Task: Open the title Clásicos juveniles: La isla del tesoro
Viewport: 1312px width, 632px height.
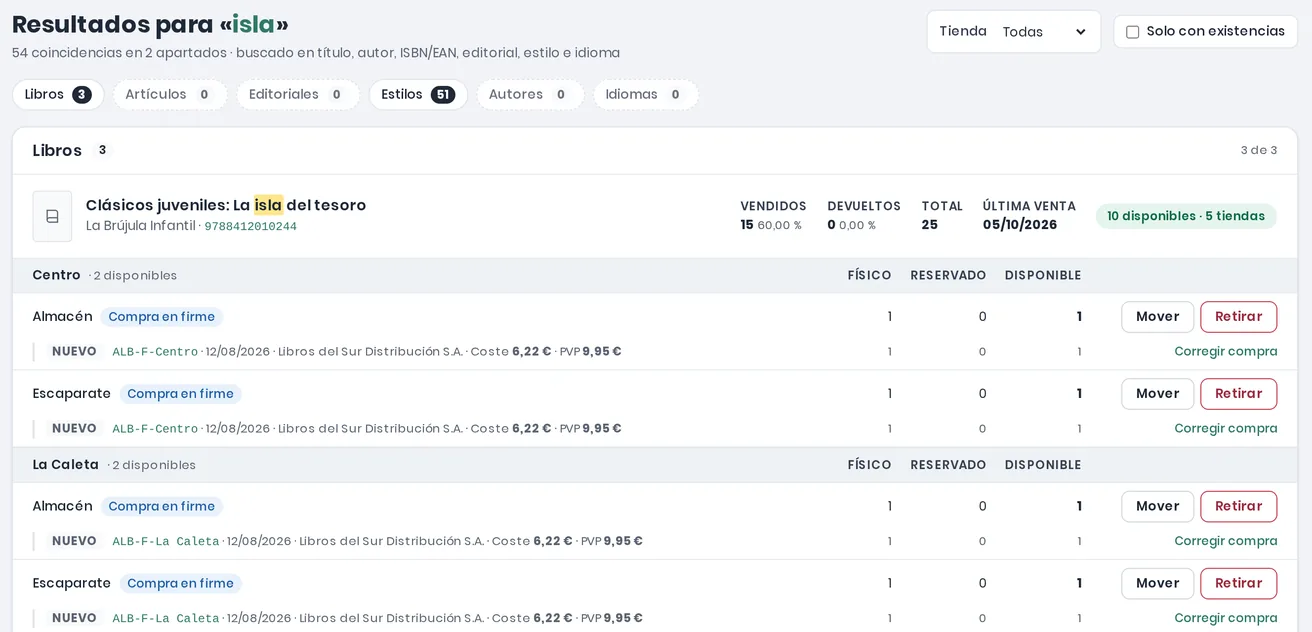Action: click(x=226, y=205)
